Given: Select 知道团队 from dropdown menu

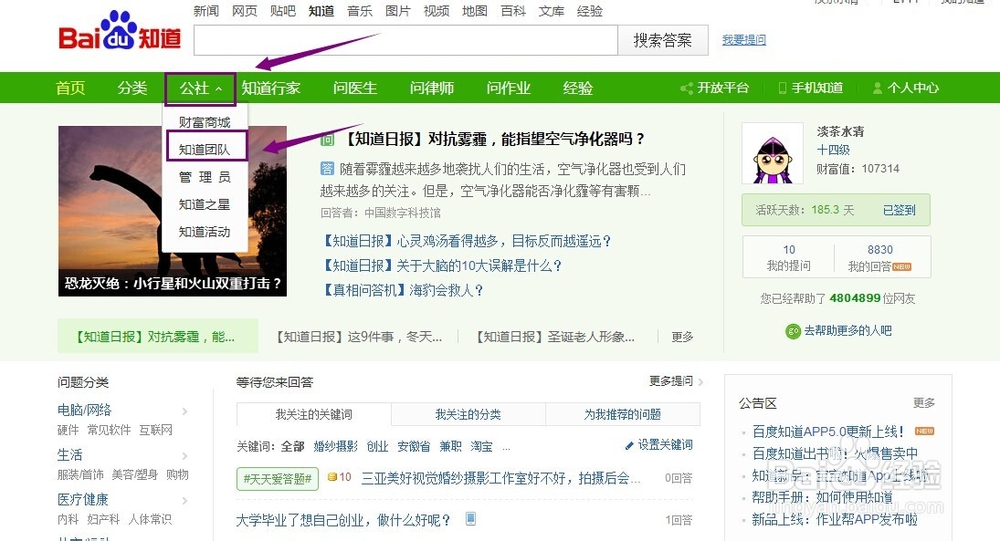Looking at the screenshot, I should pos(204,149).
